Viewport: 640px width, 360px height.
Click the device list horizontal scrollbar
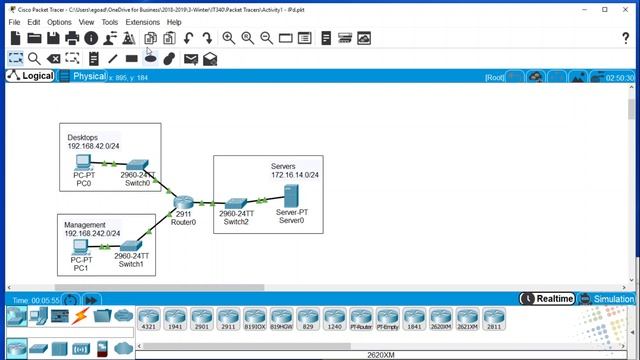(247, 346)
